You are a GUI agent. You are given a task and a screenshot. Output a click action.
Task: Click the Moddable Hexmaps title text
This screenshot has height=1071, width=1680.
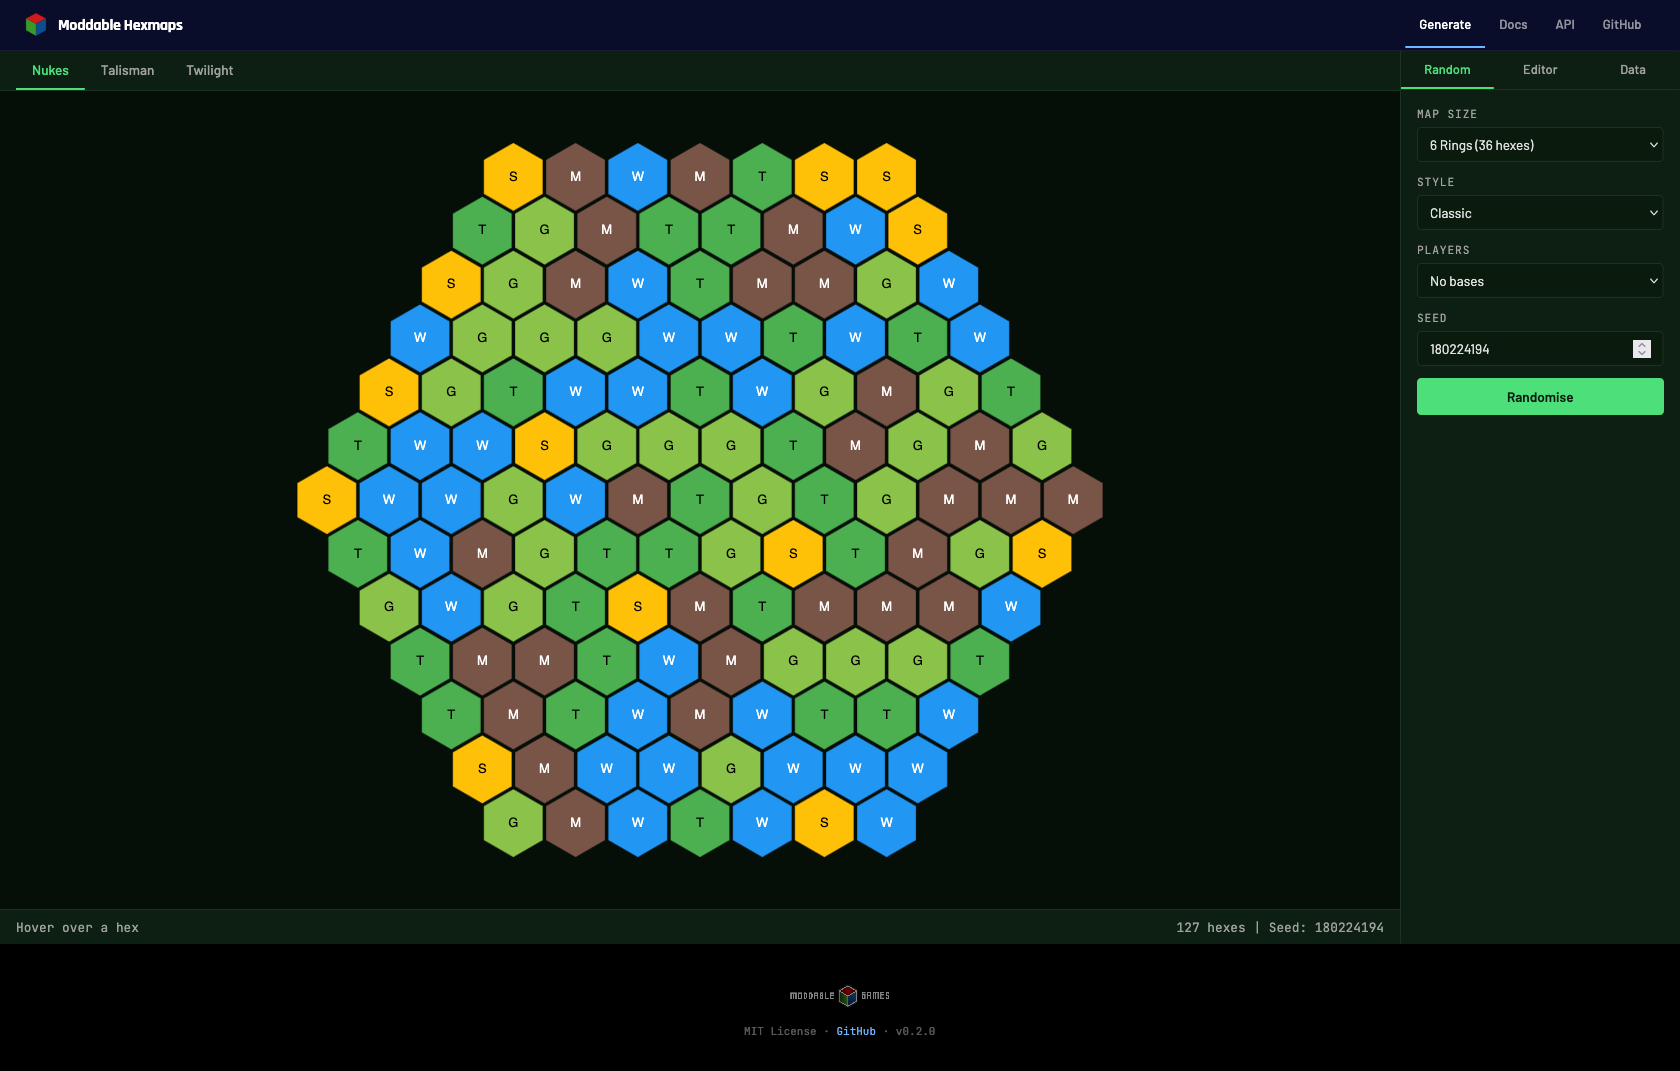pyautogui.click(x=120, y=25)
